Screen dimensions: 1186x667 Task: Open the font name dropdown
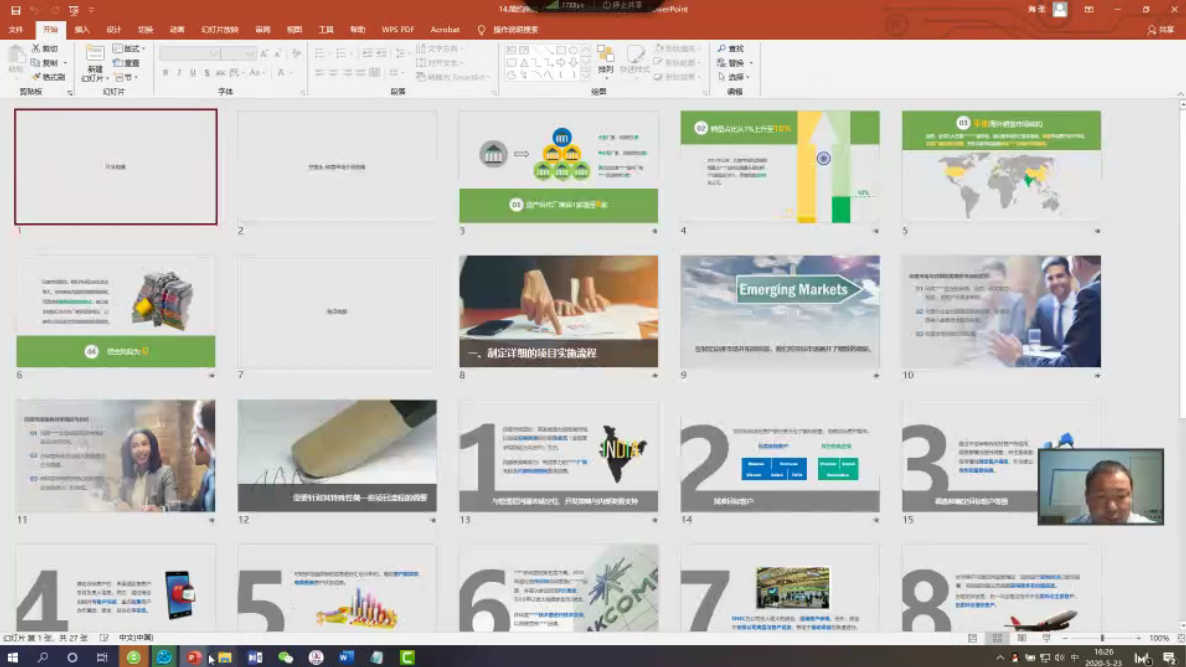point(214,54)
